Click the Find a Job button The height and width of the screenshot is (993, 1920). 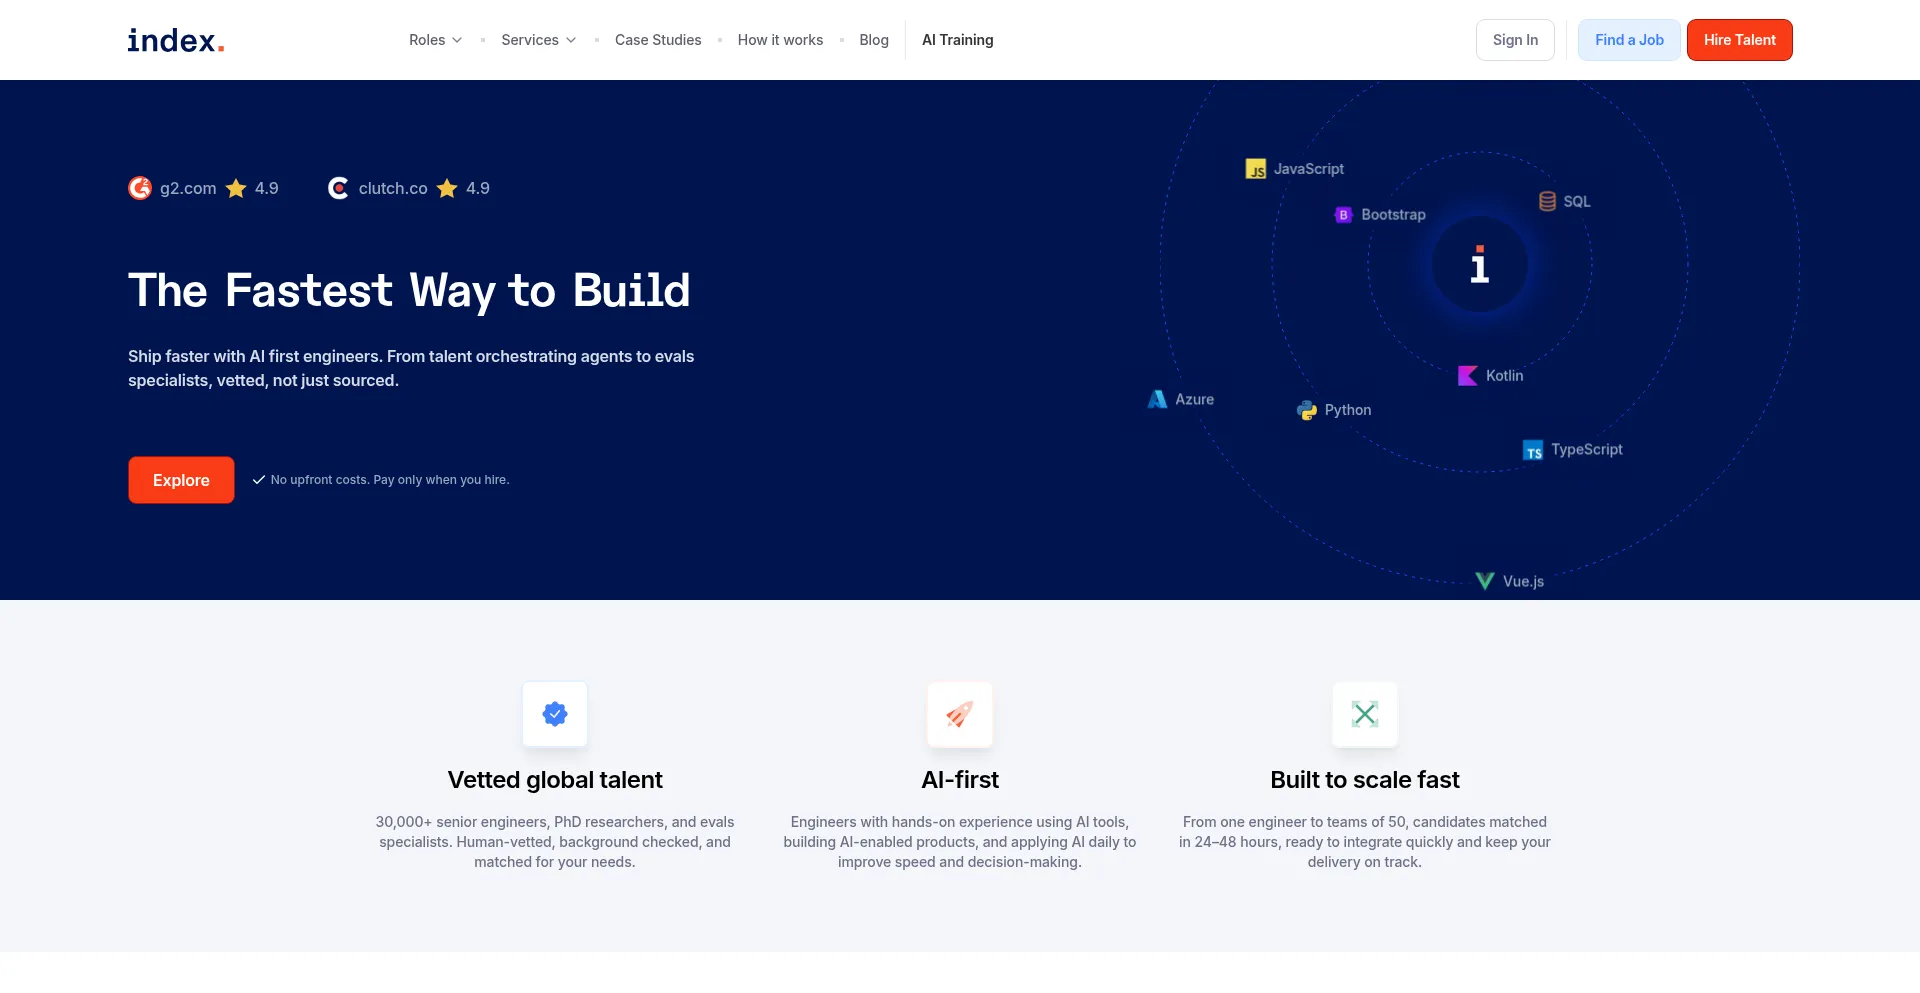pos(1629,40)
